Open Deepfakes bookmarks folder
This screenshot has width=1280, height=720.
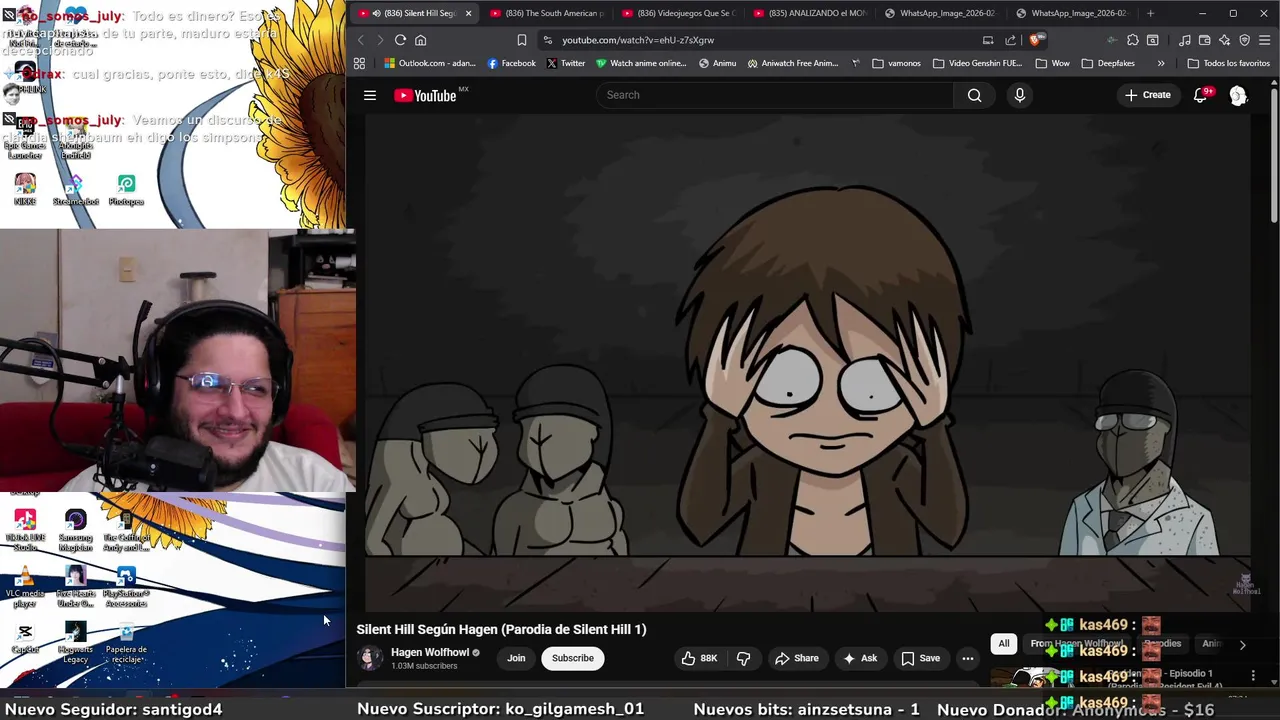point(1108,63)
